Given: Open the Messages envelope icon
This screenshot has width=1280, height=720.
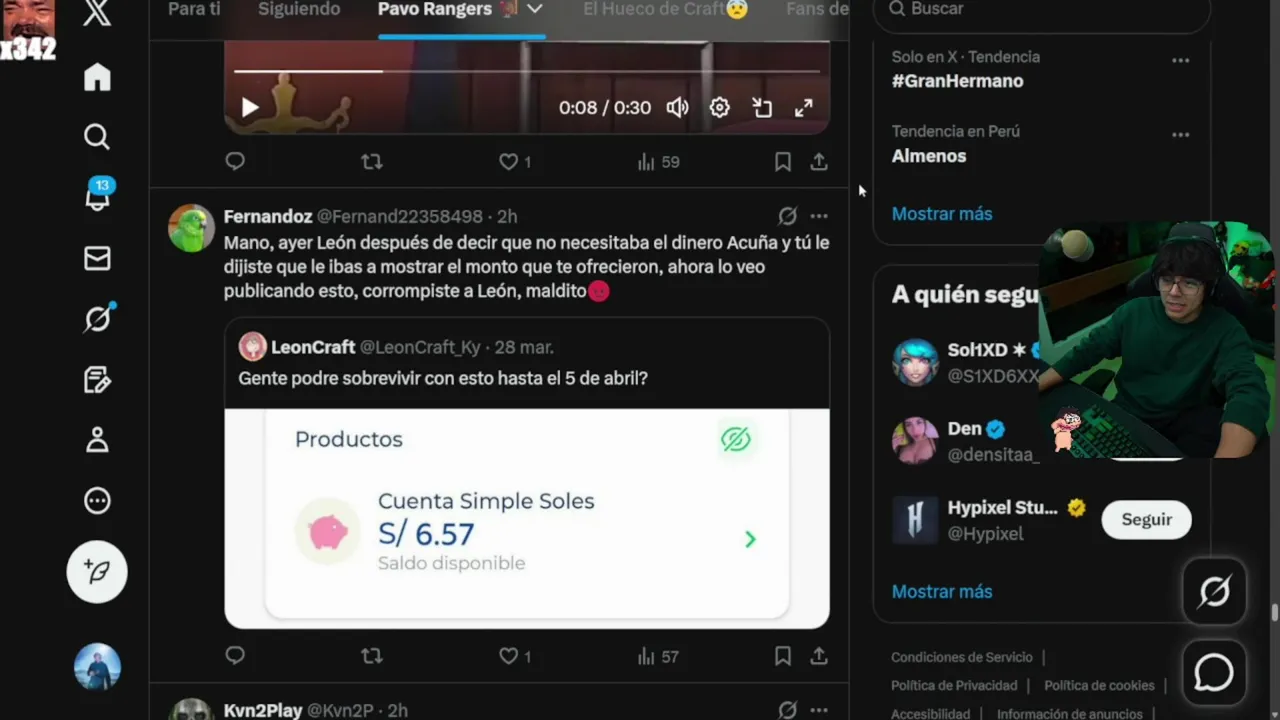Looking at the screenshot, I should tap(97, 259).
